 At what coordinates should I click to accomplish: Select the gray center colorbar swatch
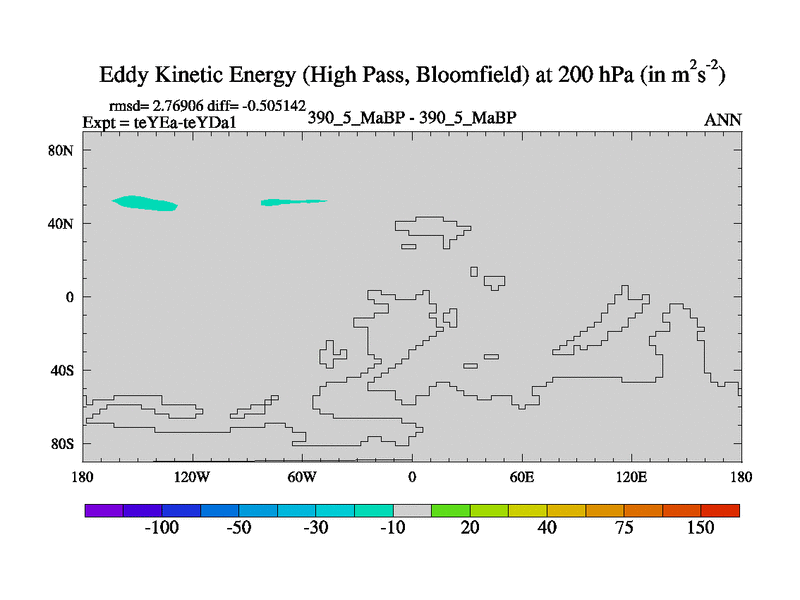412,510
